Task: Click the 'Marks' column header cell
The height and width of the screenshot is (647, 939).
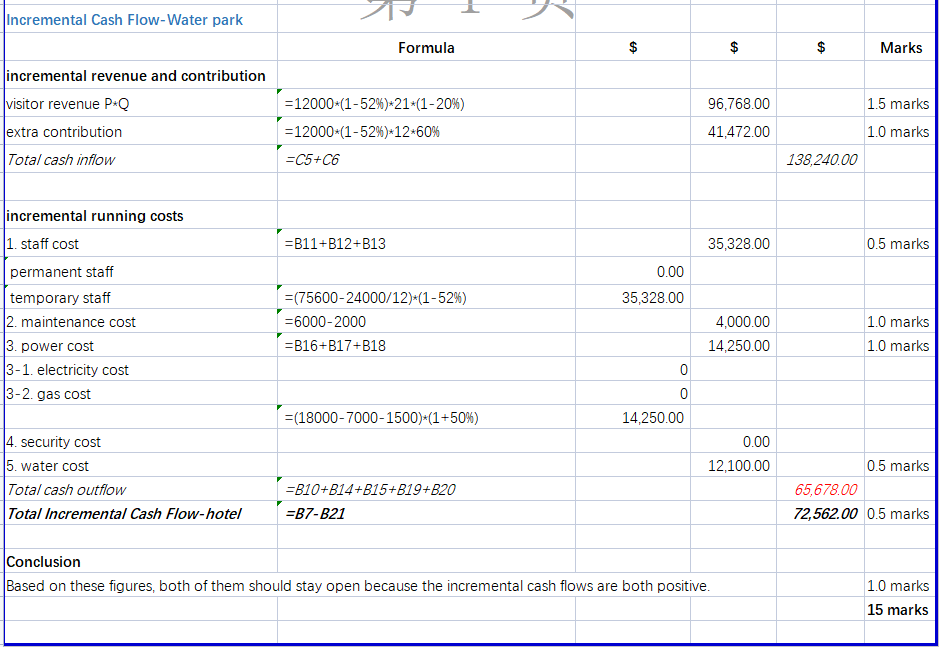Action: pos(901,48)
